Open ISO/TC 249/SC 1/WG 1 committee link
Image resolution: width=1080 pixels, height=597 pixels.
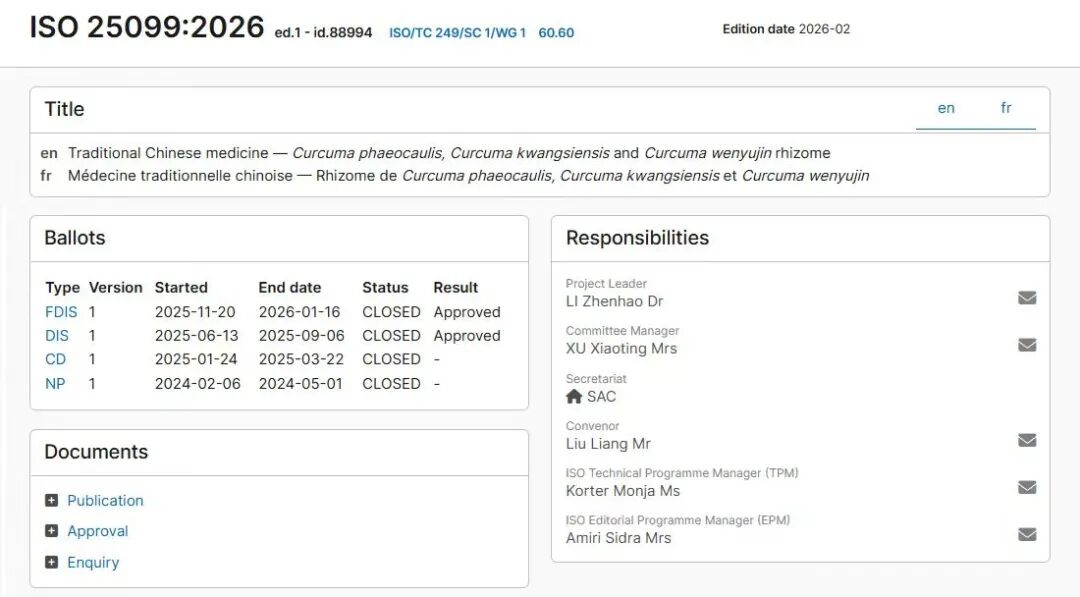(457, 33)
